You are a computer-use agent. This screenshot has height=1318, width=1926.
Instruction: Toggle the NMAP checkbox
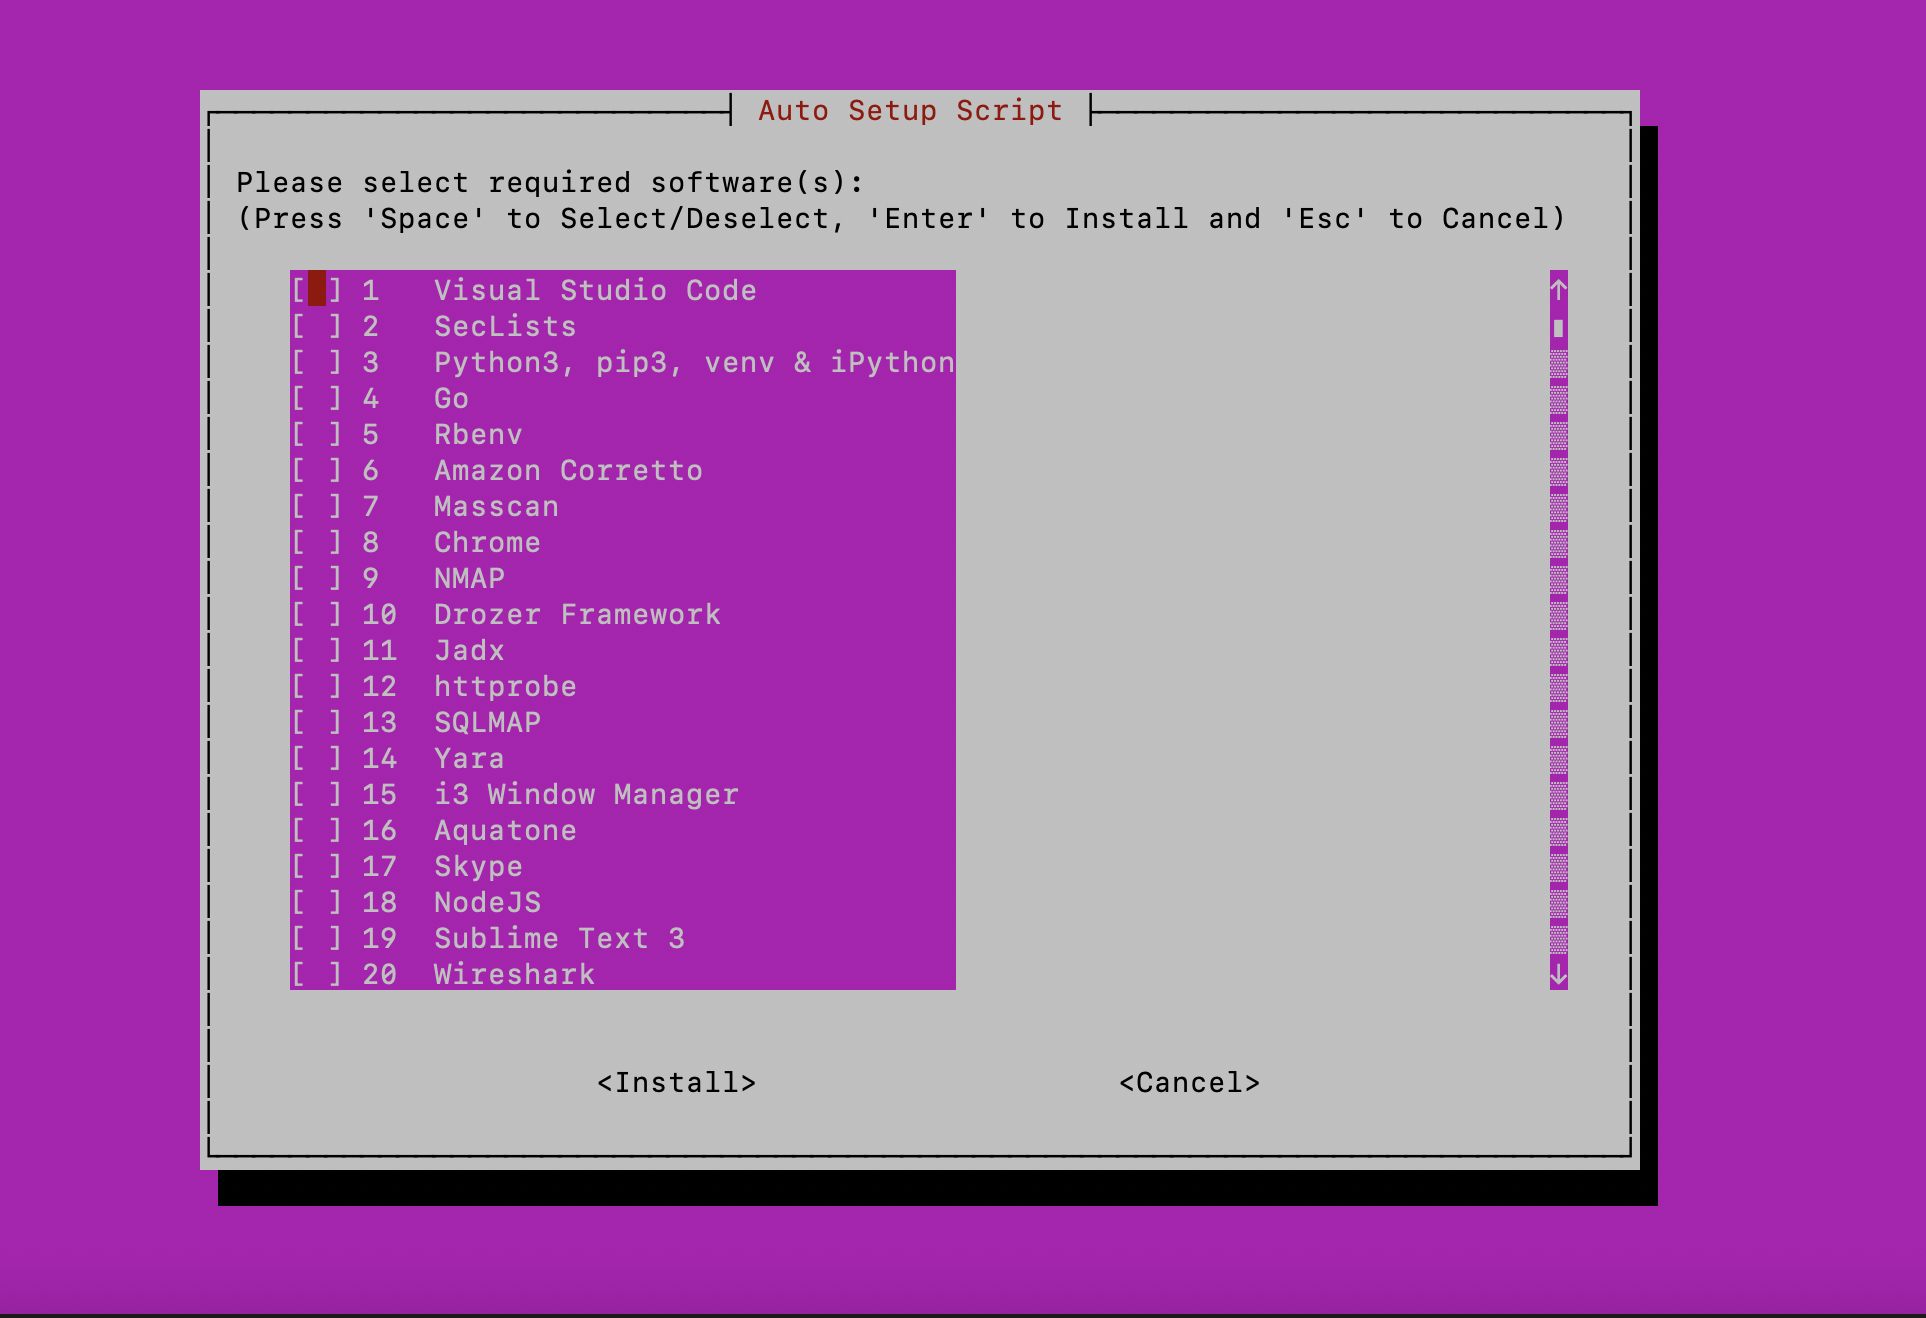pos(317,578)
